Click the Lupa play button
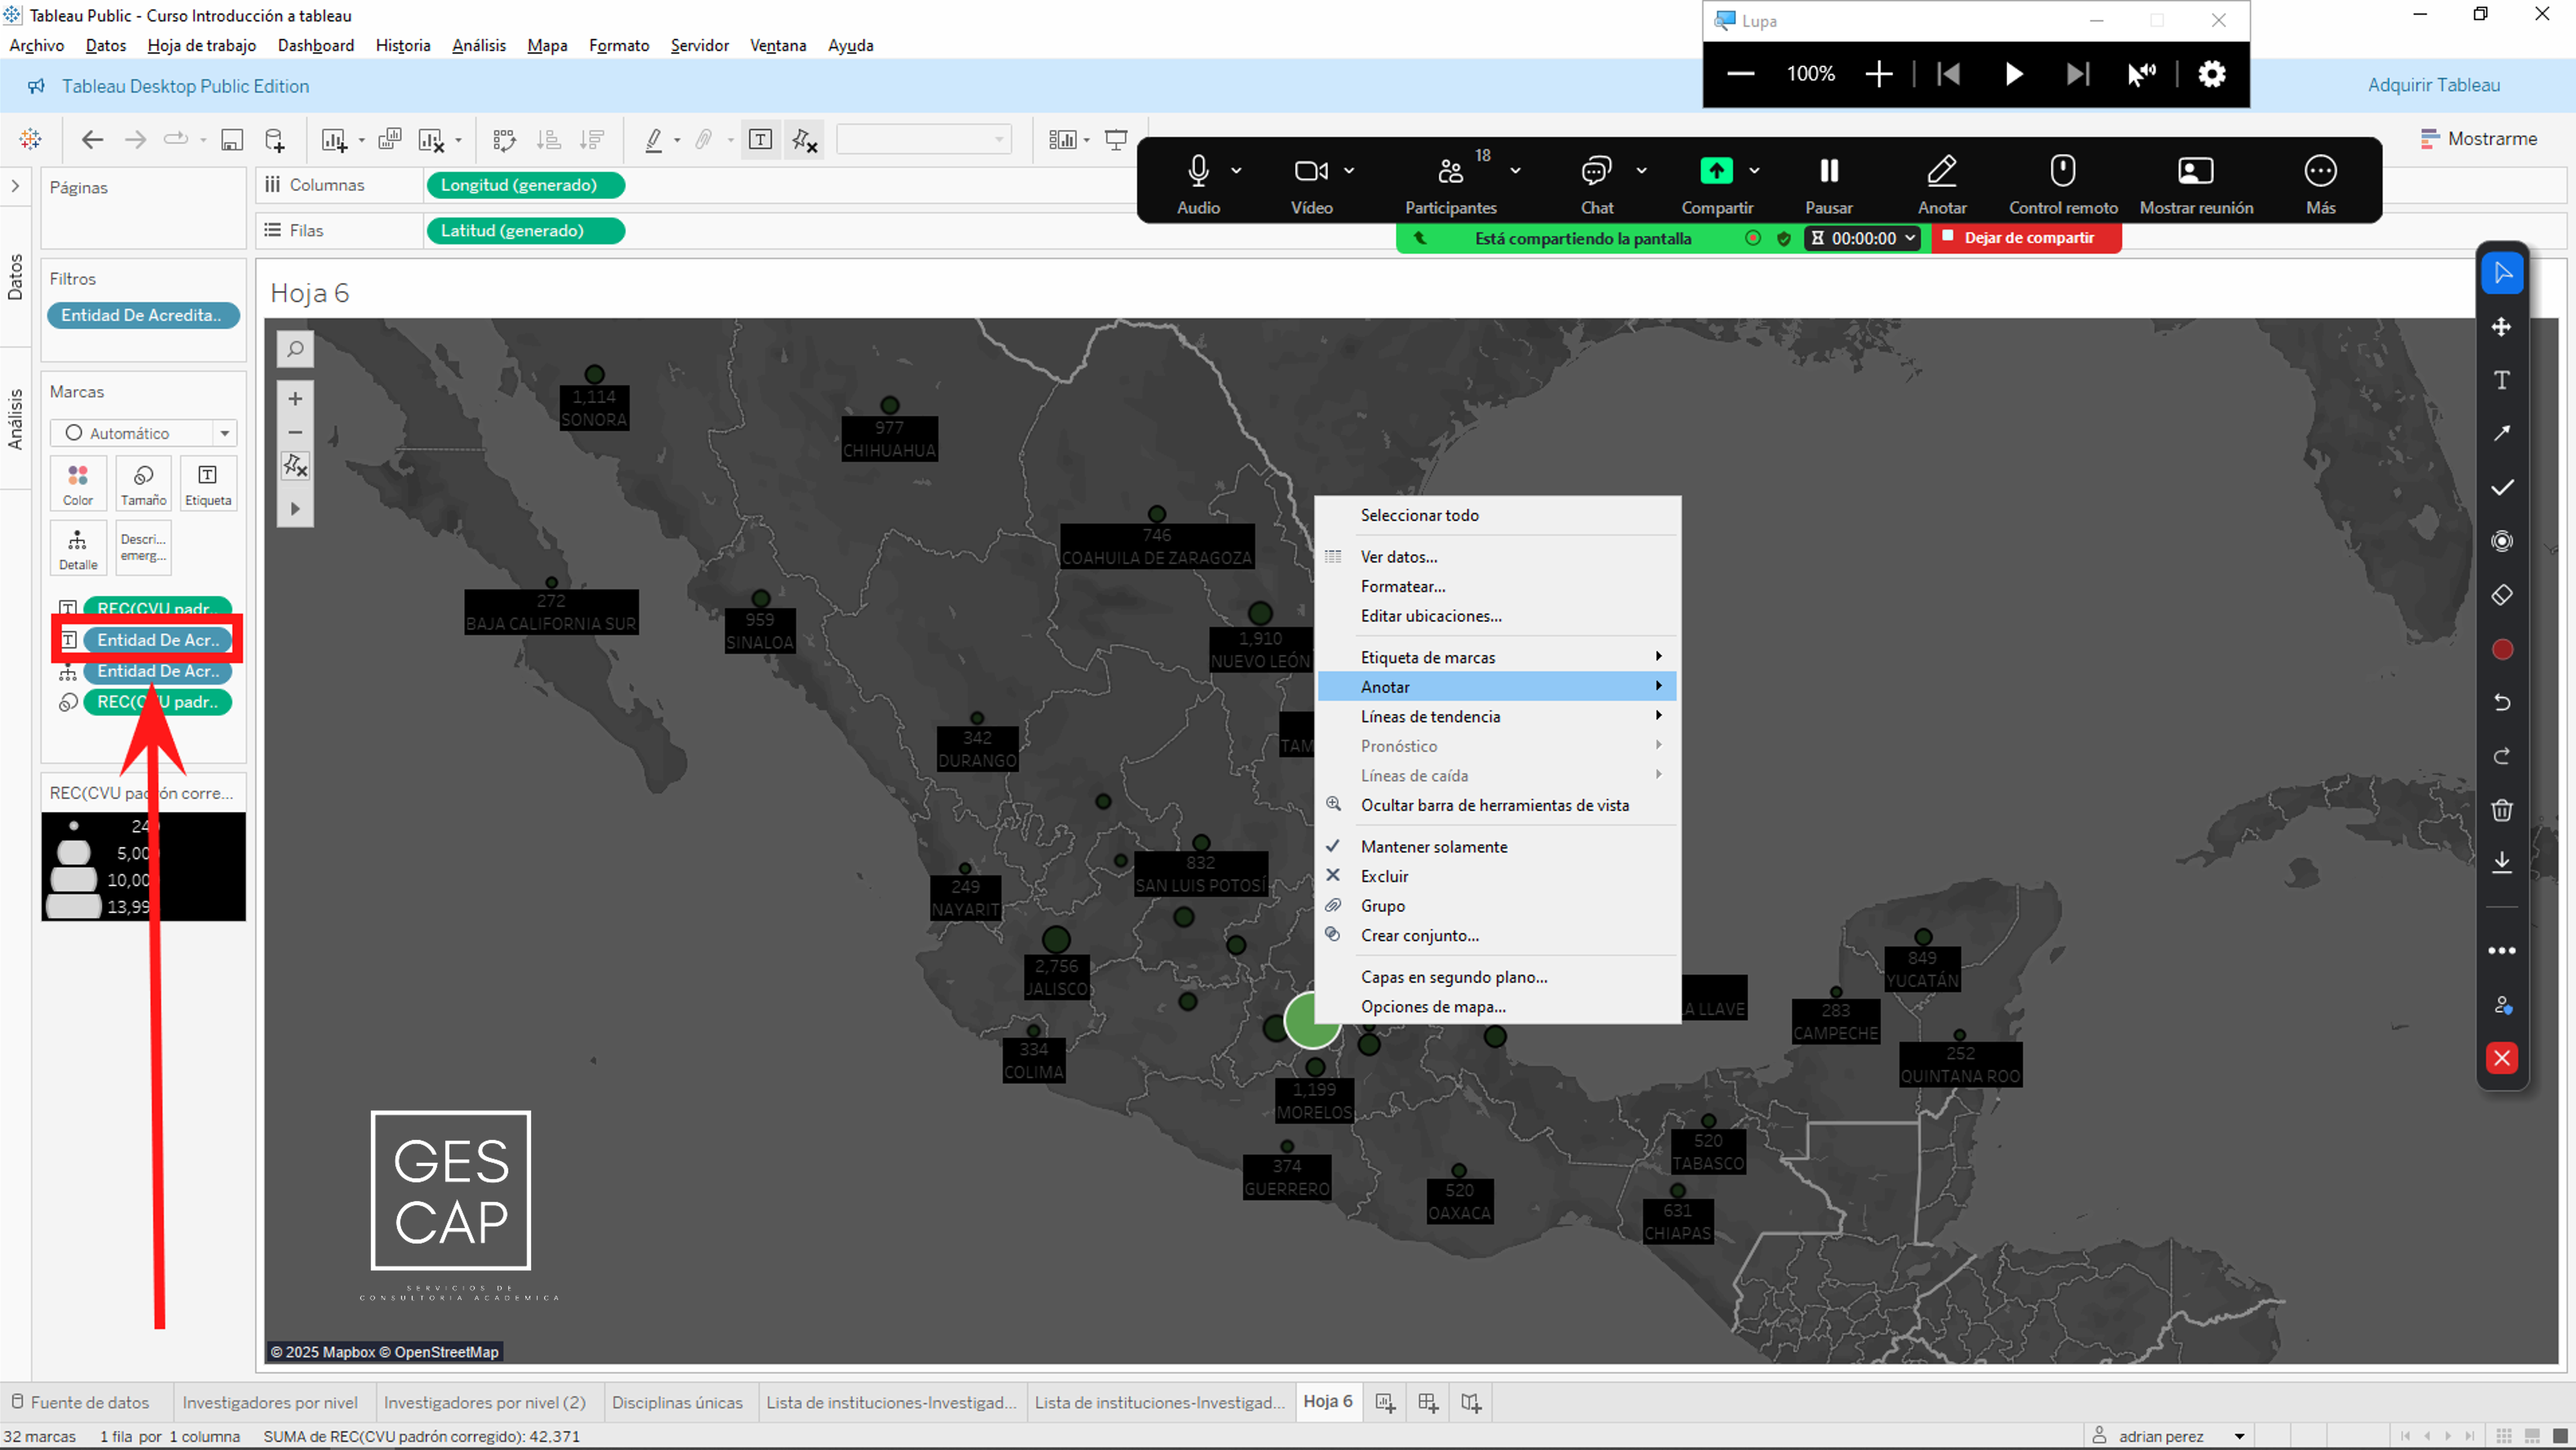The height and width of the screenshot is (1450, 2576). [x=2013, y=74]
